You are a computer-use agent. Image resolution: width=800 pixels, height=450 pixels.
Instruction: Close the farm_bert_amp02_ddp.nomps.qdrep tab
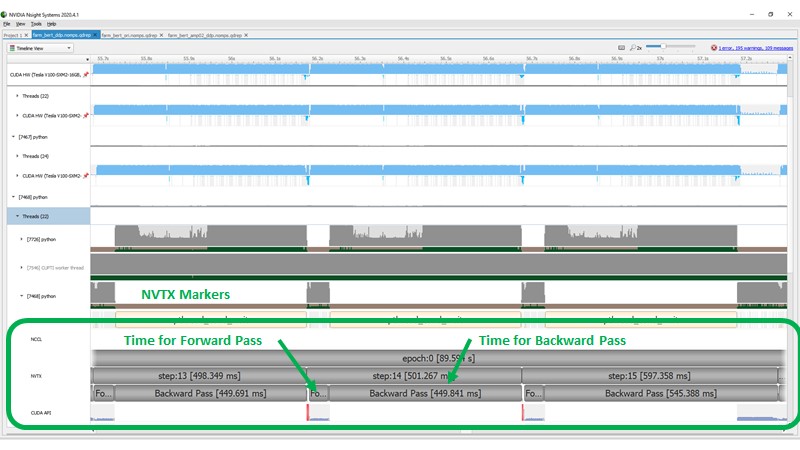coord(246,35)
